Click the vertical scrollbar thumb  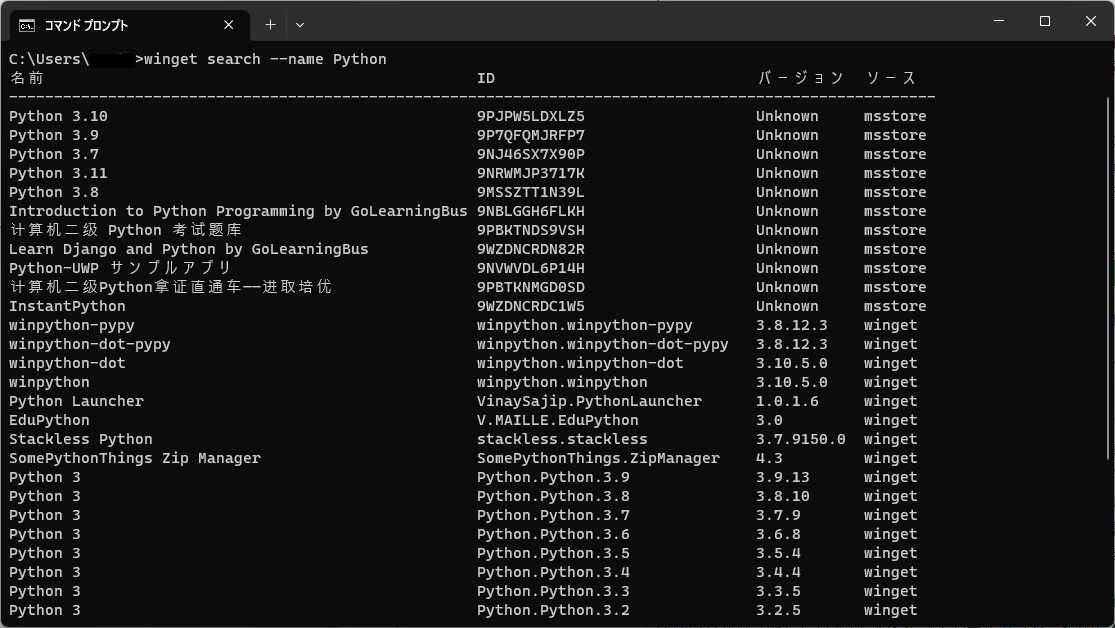1109,277
